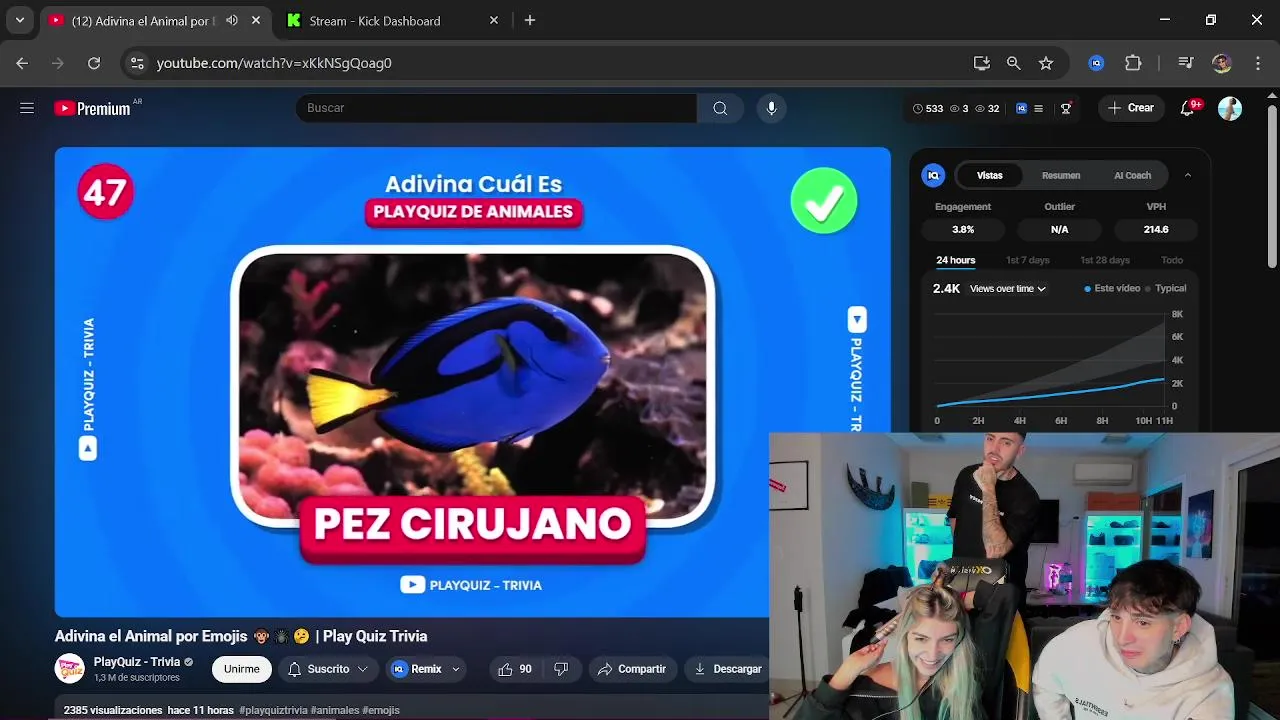Like the video with thumbs up

(x=515, y=669)
